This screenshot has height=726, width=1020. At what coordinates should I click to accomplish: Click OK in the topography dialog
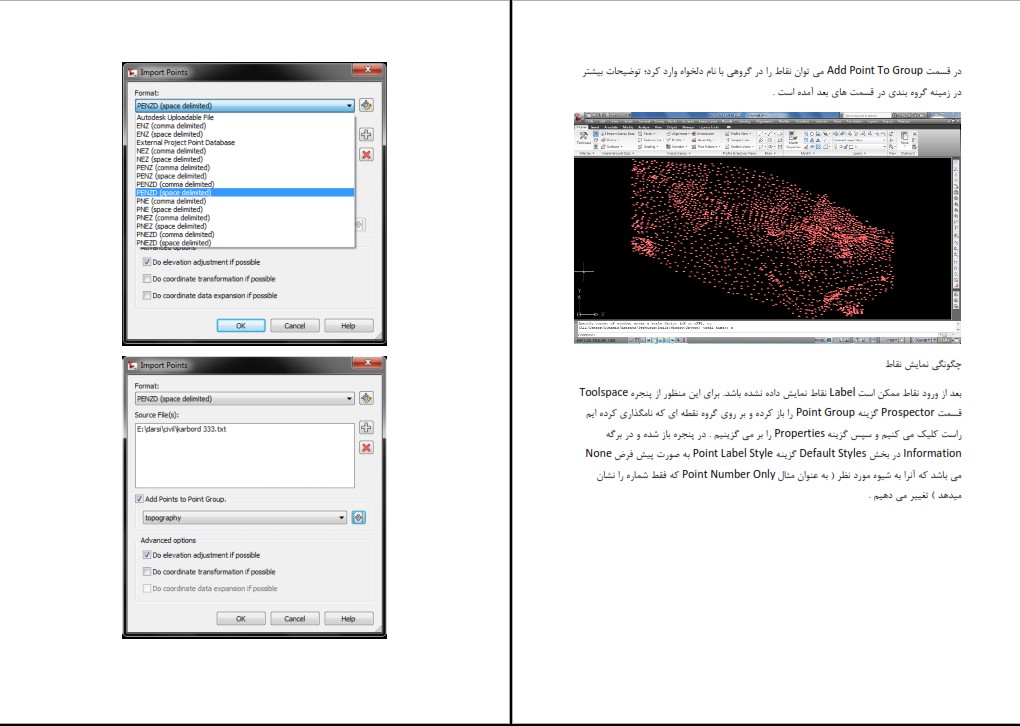tap(241, 618)
